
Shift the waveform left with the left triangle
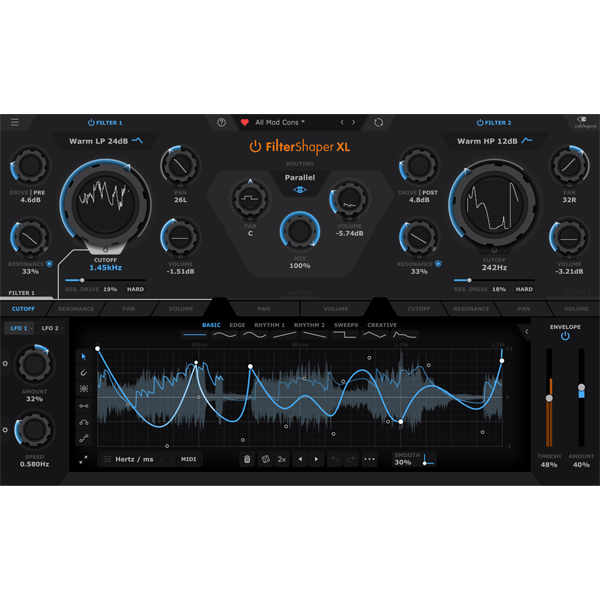(x=300, y=459)
